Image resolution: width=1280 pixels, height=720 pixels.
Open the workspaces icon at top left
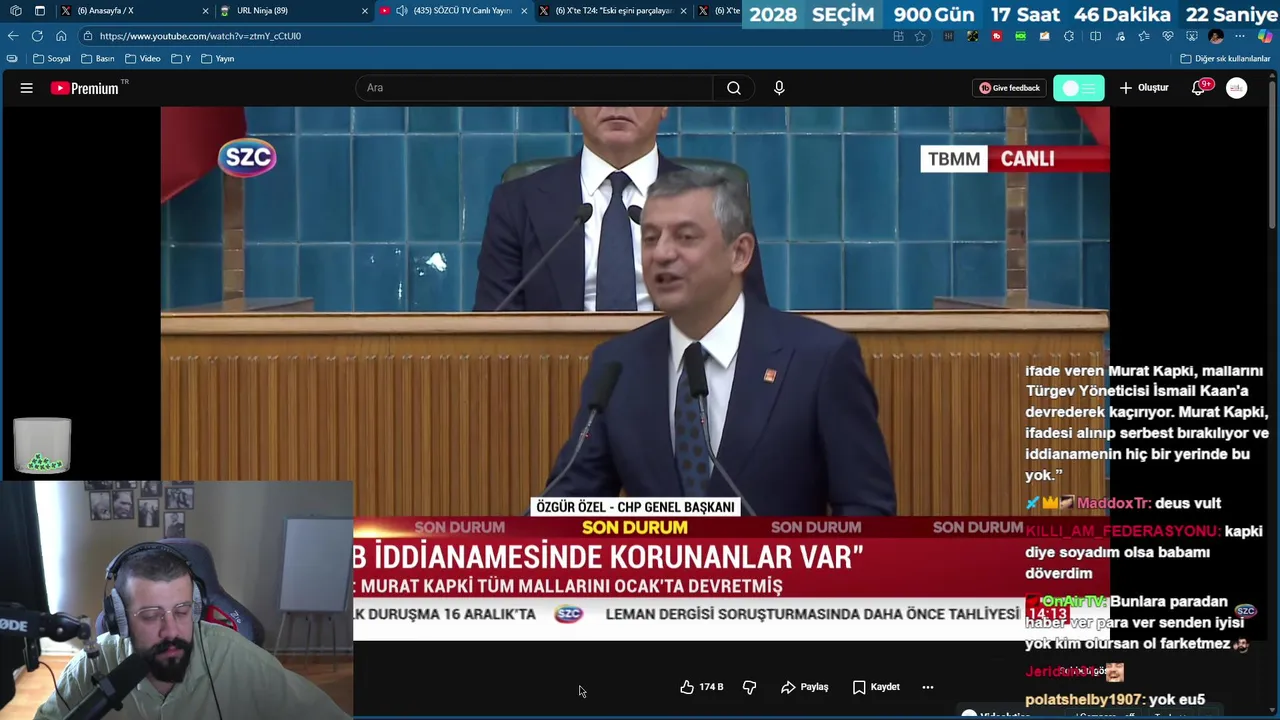point(15,11)
